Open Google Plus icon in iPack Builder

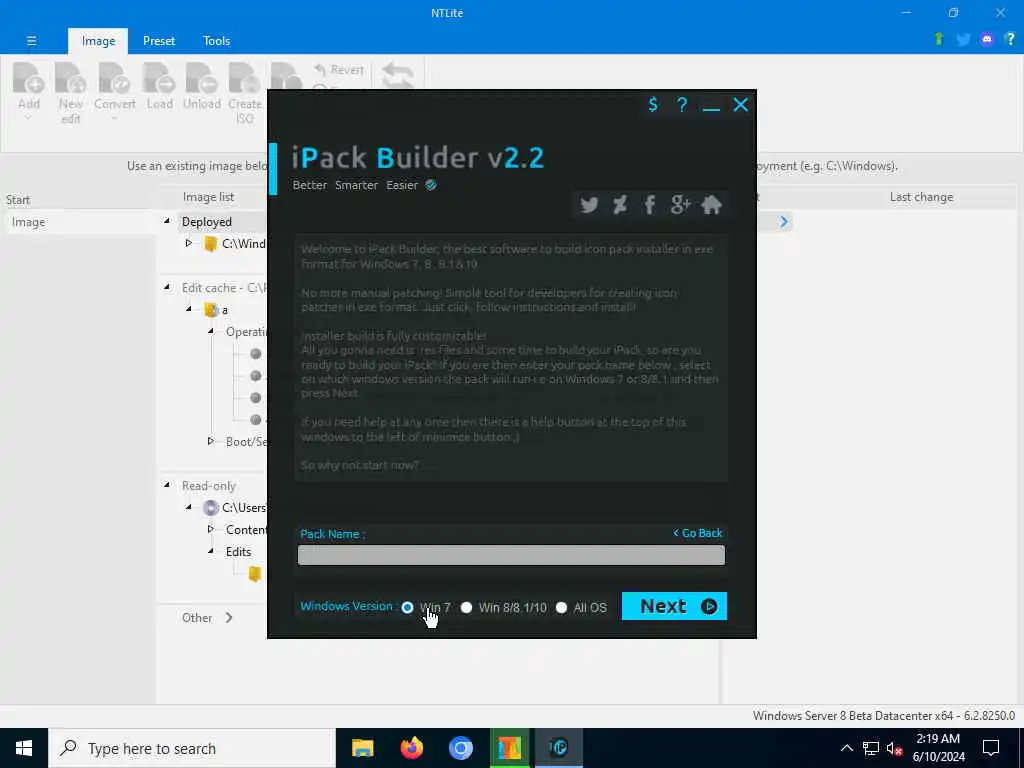point(680,205)
